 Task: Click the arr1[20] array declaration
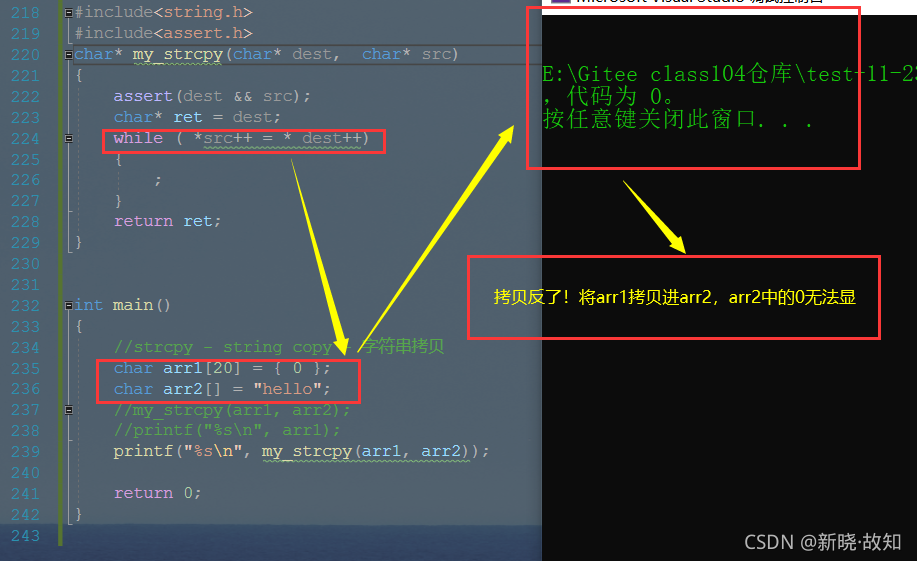click(202, 368)
